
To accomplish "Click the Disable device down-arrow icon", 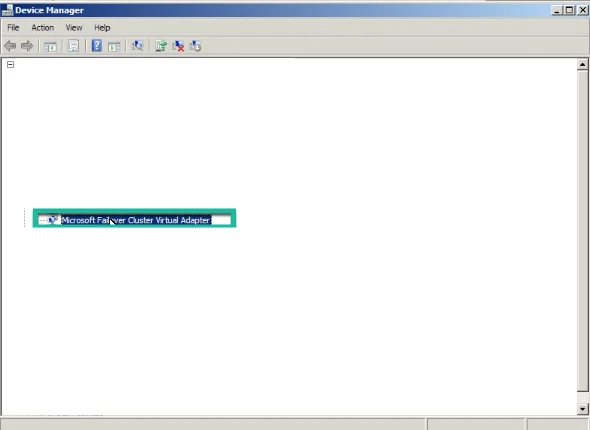I will coord(195,46).
